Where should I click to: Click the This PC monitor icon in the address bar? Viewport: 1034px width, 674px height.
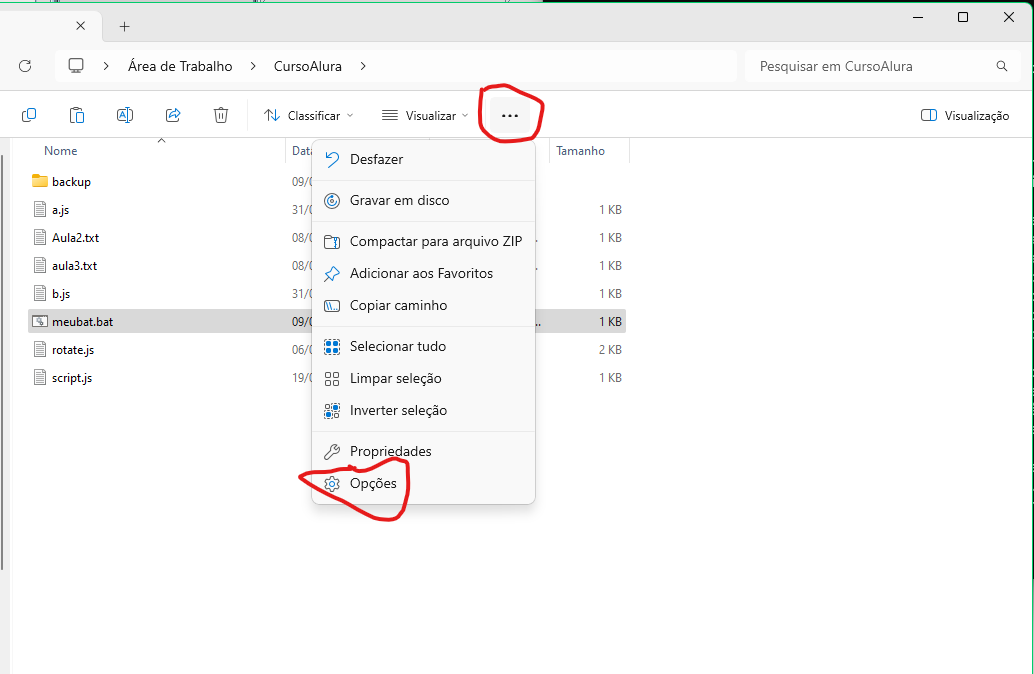tap(76, 66)
